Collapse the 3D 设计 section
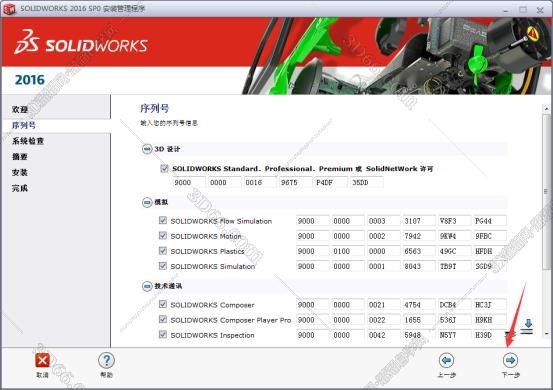Viewport: 553px width, 390px height. (147, 149)
